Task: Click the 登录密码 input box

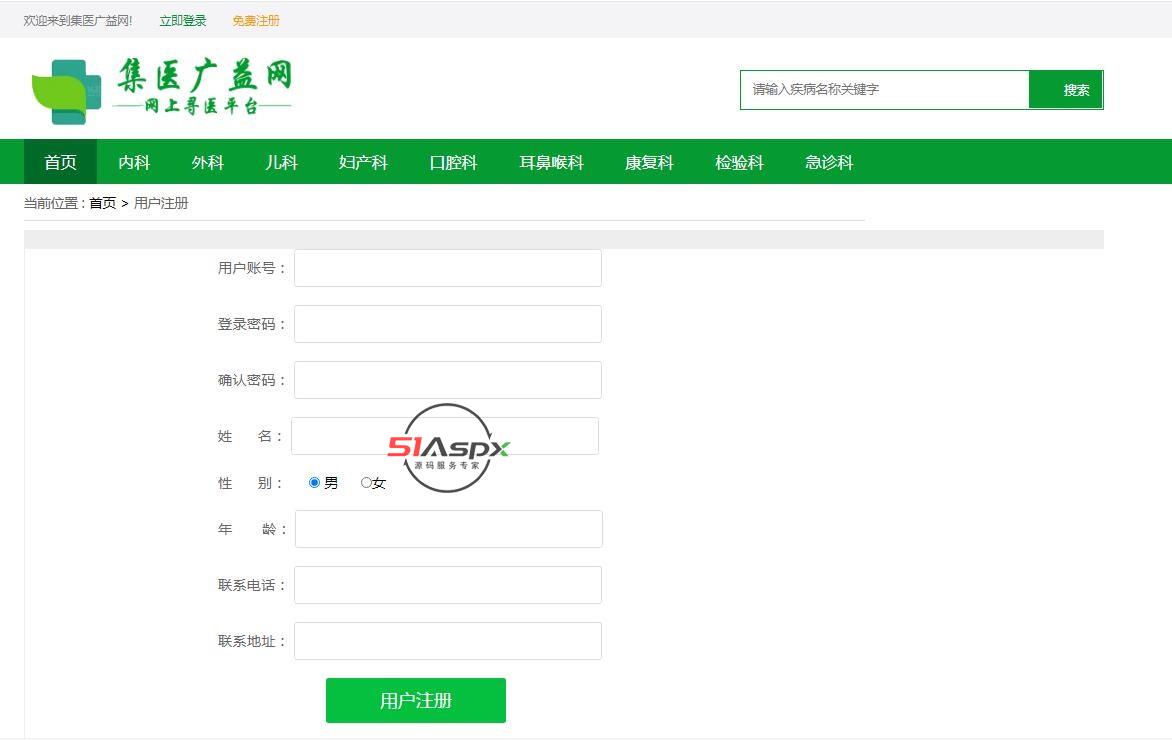Action: coord(447,324)
